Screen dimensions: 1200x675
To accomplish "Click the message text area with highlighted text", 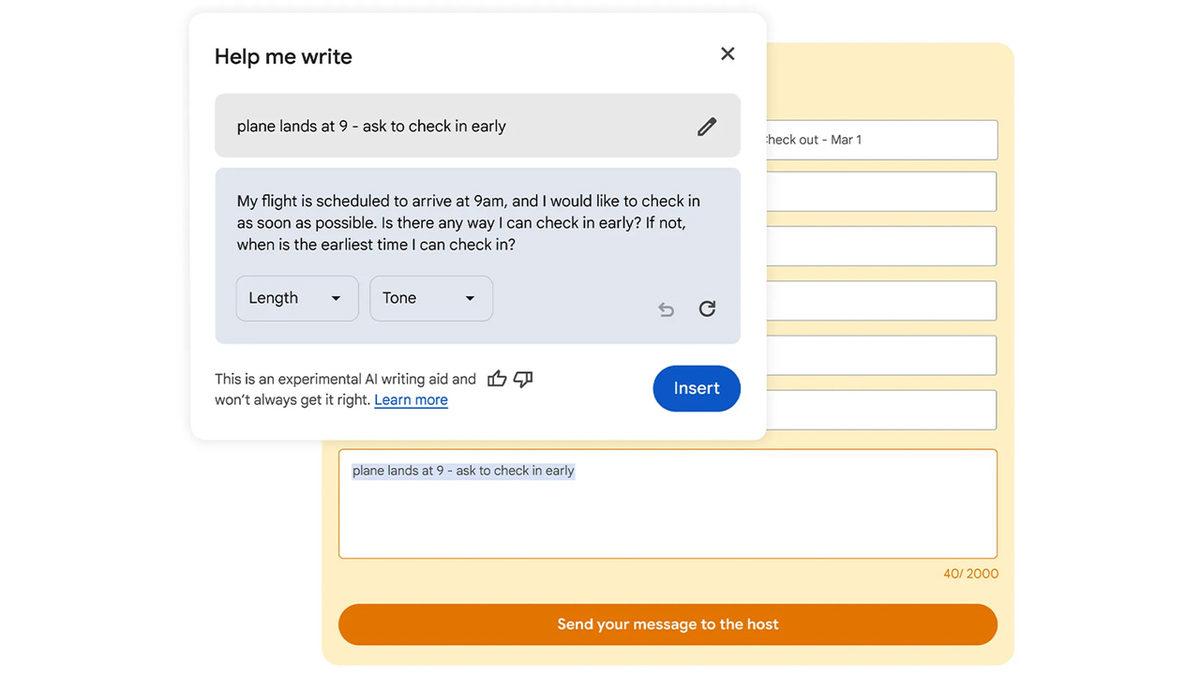I will (668, 503).
